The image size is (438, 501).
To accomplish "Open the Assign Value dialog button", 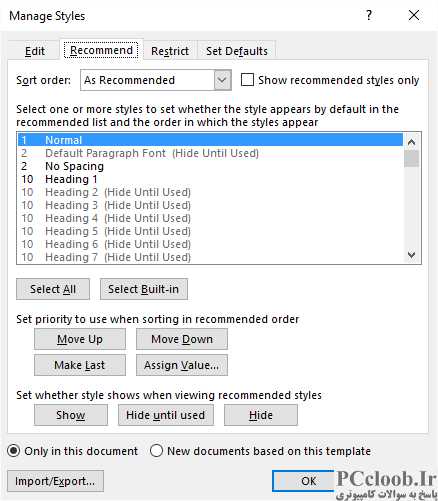I will point(182,365).
